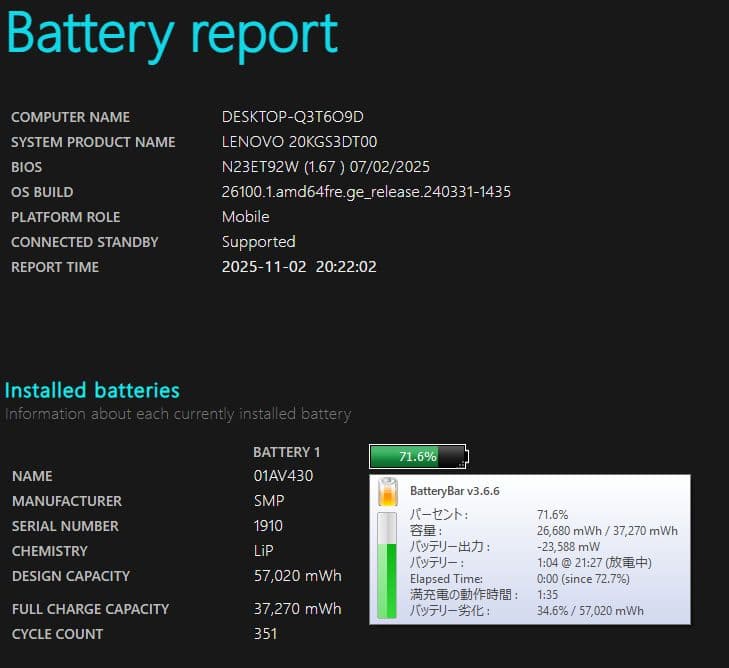Viewport: 729px width, 668px height.
Task: Click the PLATFORM ROLE label
Action: pos(66,217)
